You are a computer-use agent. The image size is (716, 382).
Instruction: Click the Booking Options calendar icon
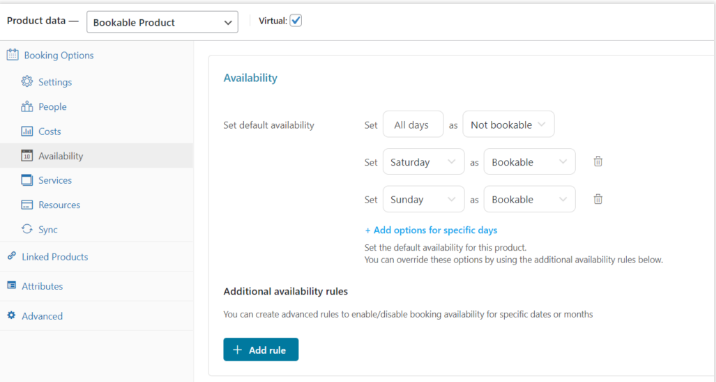[x=12, y=55]
